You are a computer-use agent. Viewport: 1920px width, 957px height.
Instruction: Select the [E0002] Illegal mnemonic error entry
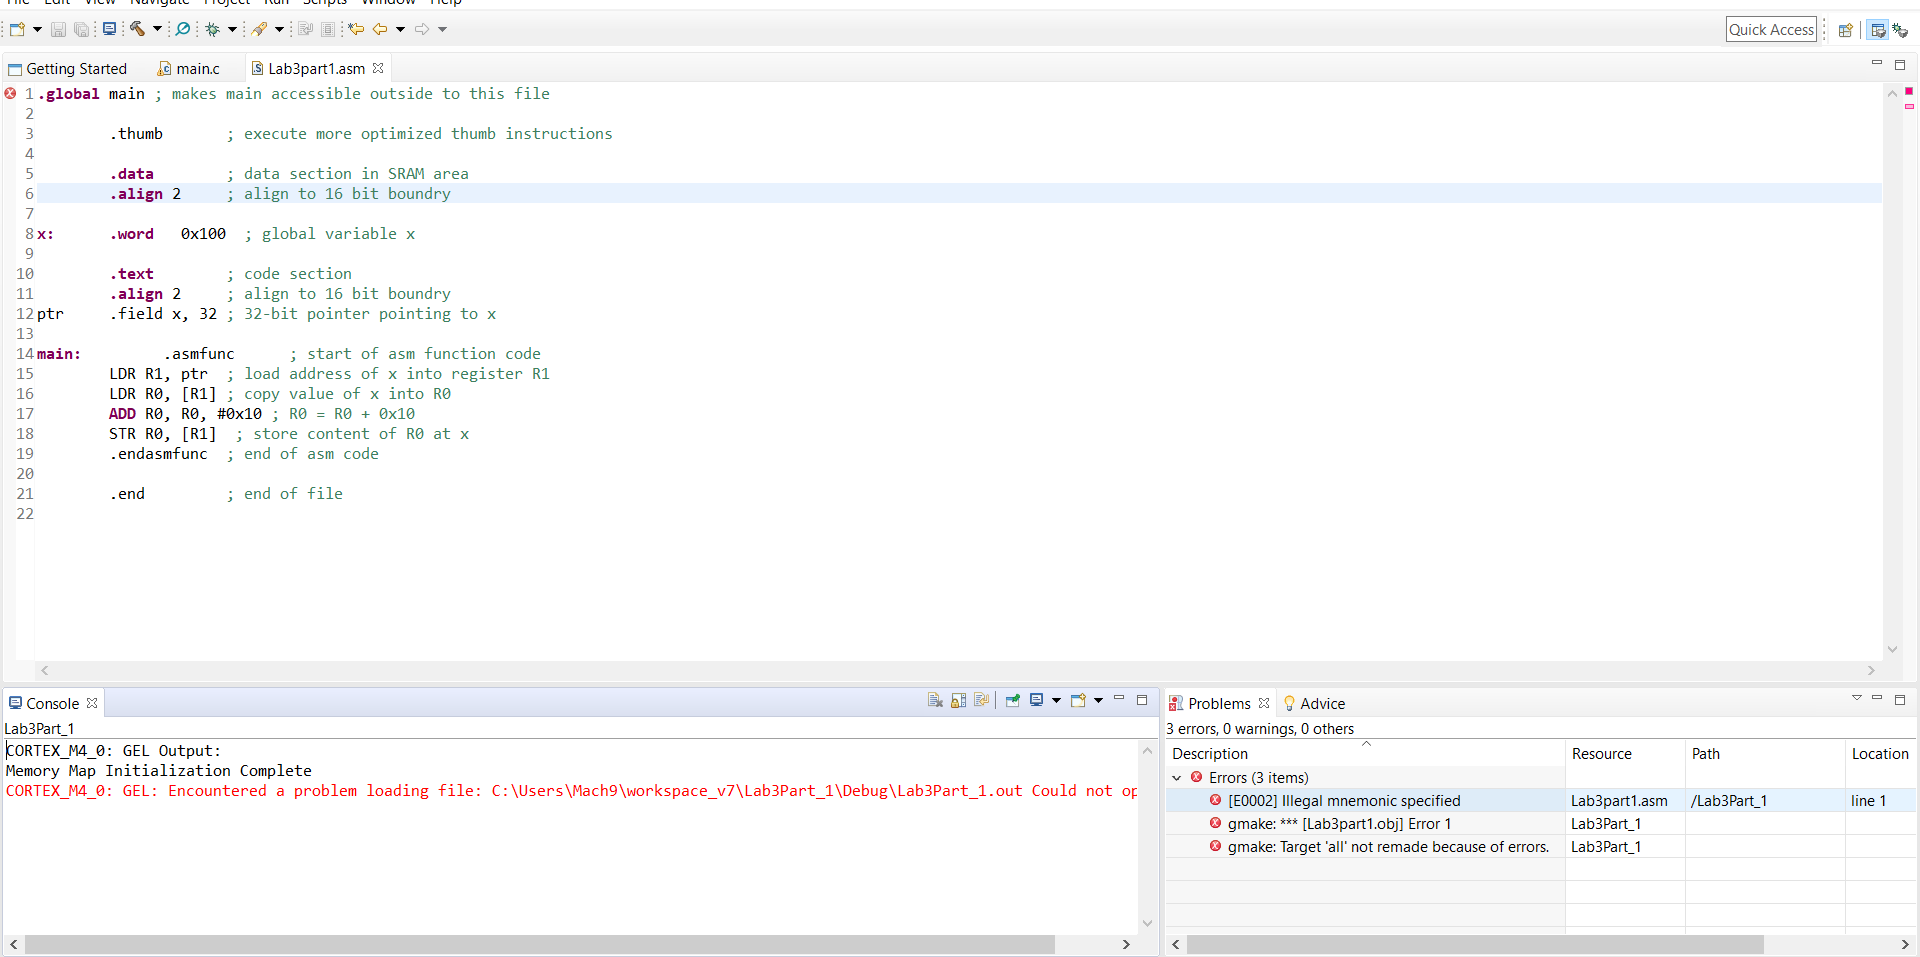coord(1343,800)
